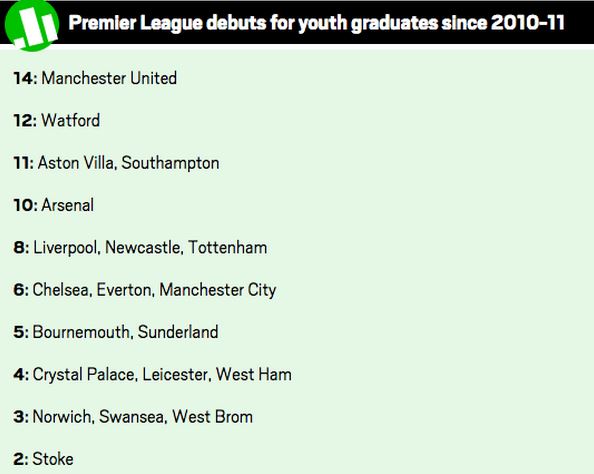Click Manchester City in the 6 row

coord(217,290)
